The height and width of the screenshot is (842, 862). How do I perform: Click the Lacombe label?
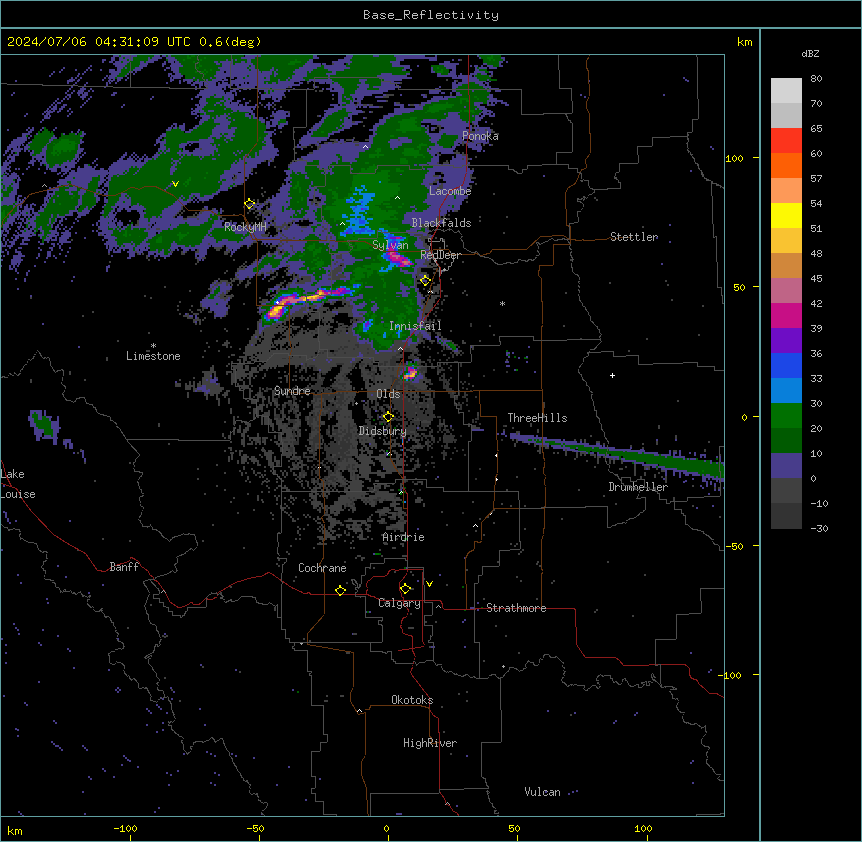pos(450,191)
